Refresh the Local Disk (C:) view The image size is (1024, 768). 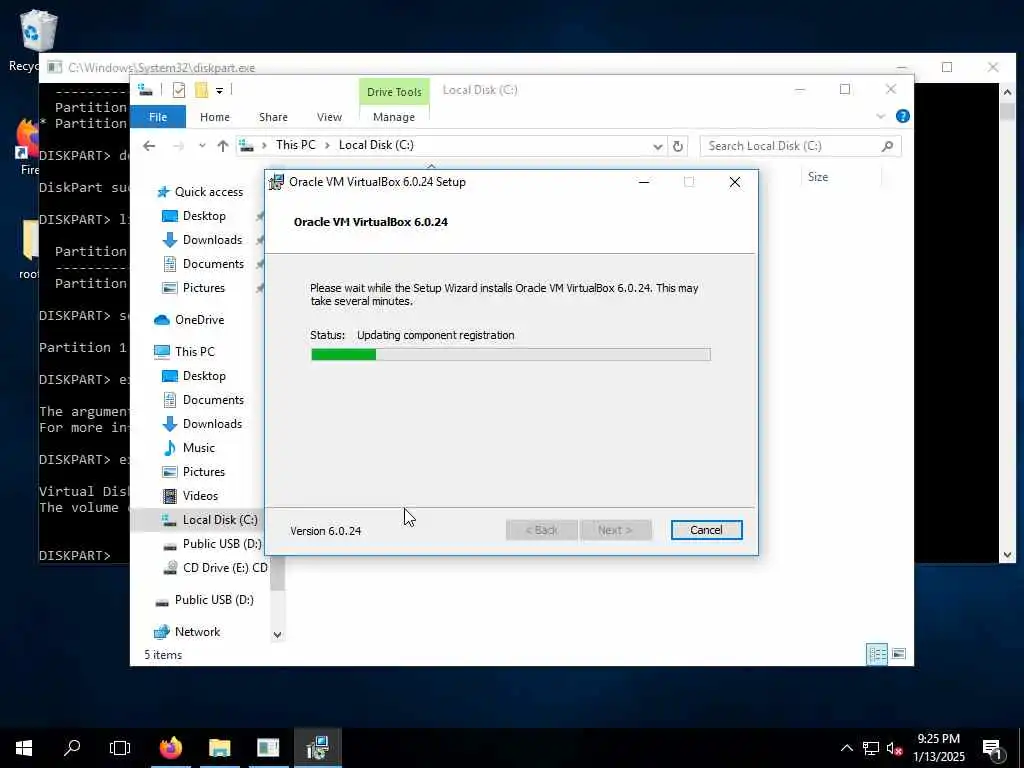(x=678, y=146)
